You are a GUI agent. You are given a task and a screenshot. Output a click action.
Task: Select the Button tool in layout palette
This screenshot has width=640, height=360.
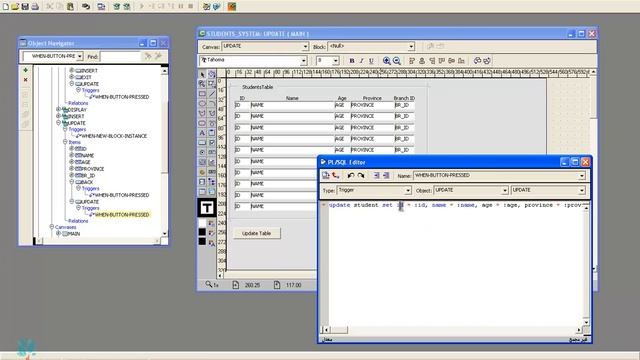click(202, 142)
